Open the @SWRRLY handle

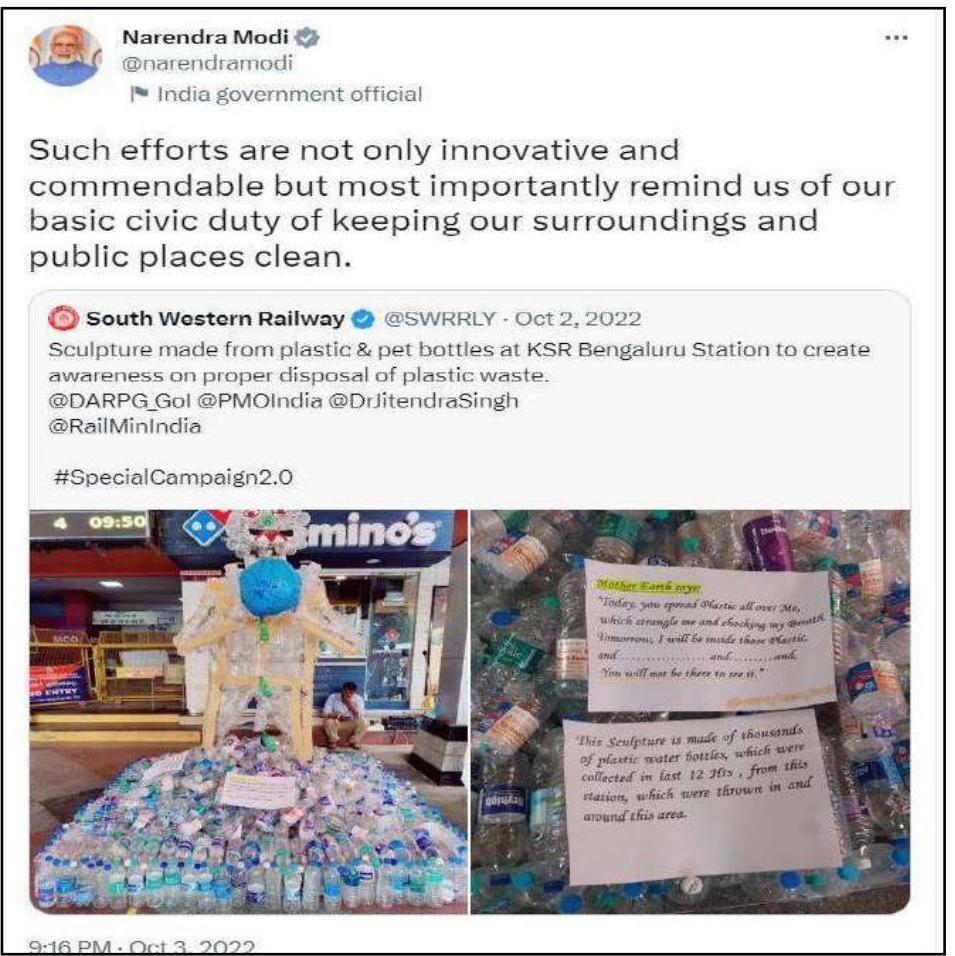pos(439,319)
